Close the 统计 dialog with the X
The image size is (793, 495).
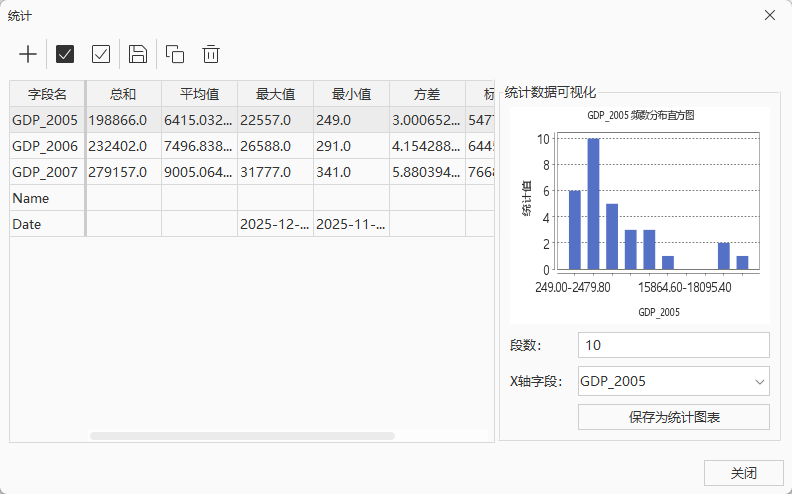click(x=769, y=15)
